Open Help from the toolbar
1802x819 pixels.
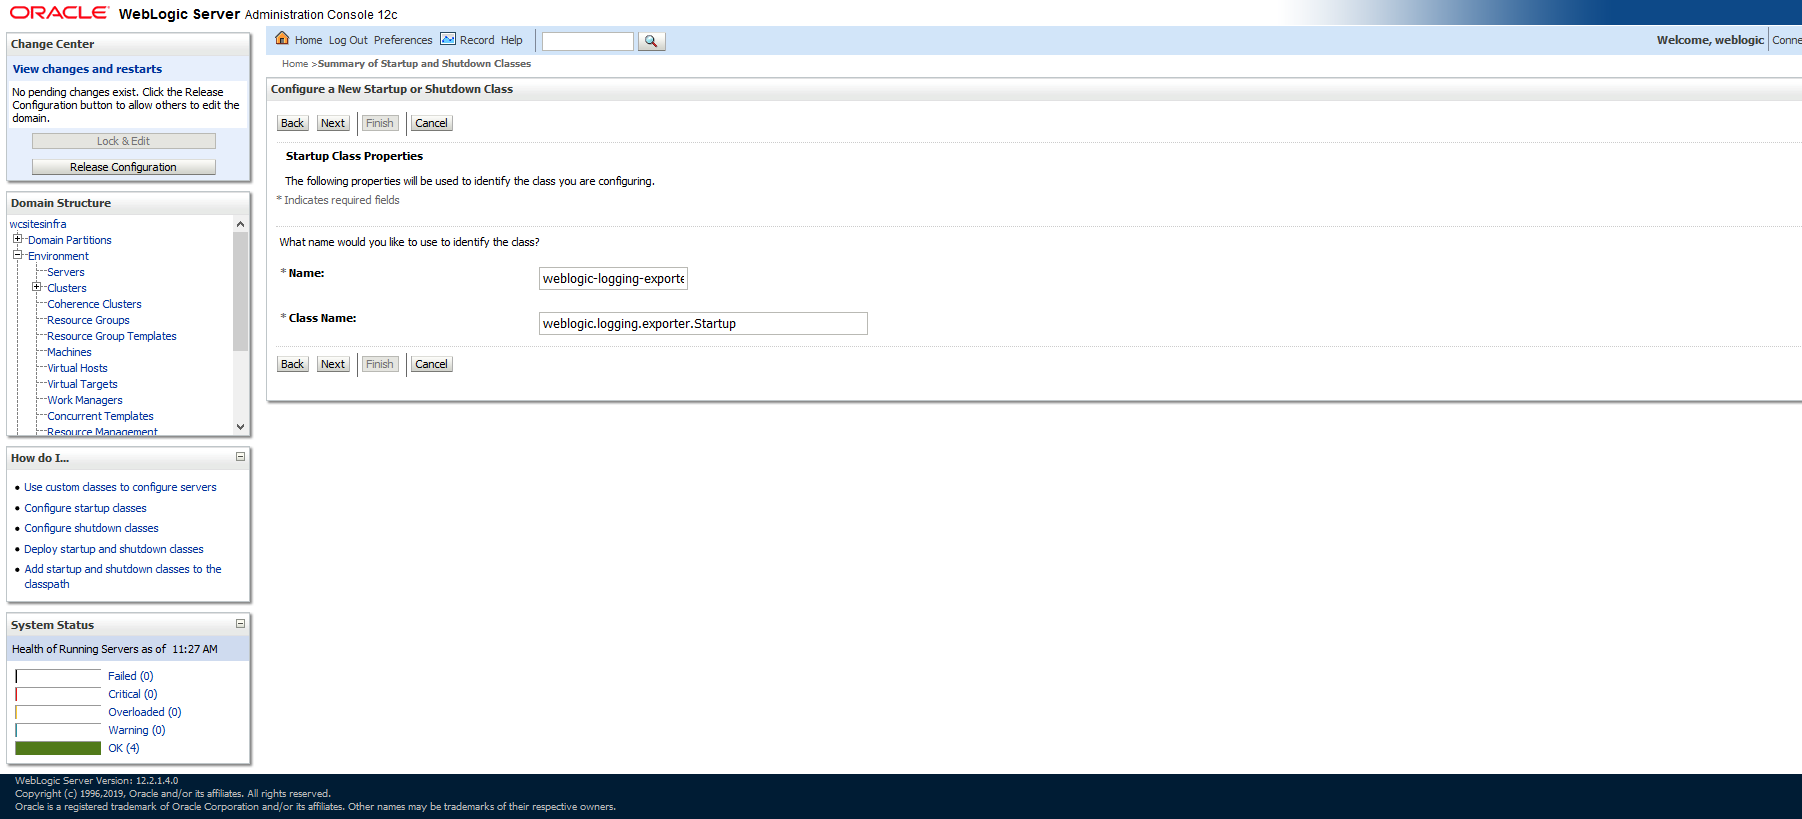click(511, 41)
